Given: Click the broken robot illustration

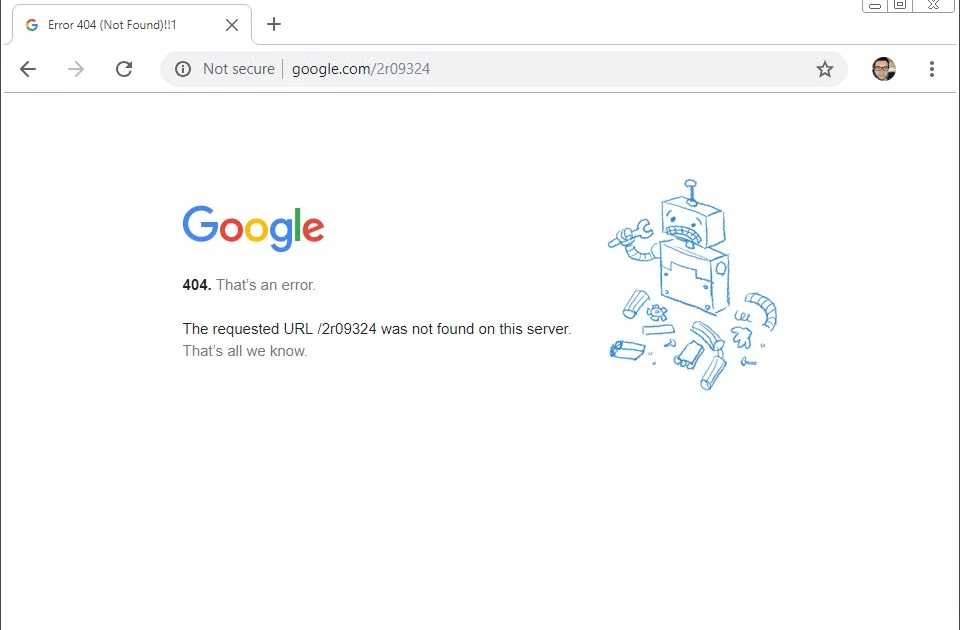Looking at the screenshot, I should pos(692,285).
